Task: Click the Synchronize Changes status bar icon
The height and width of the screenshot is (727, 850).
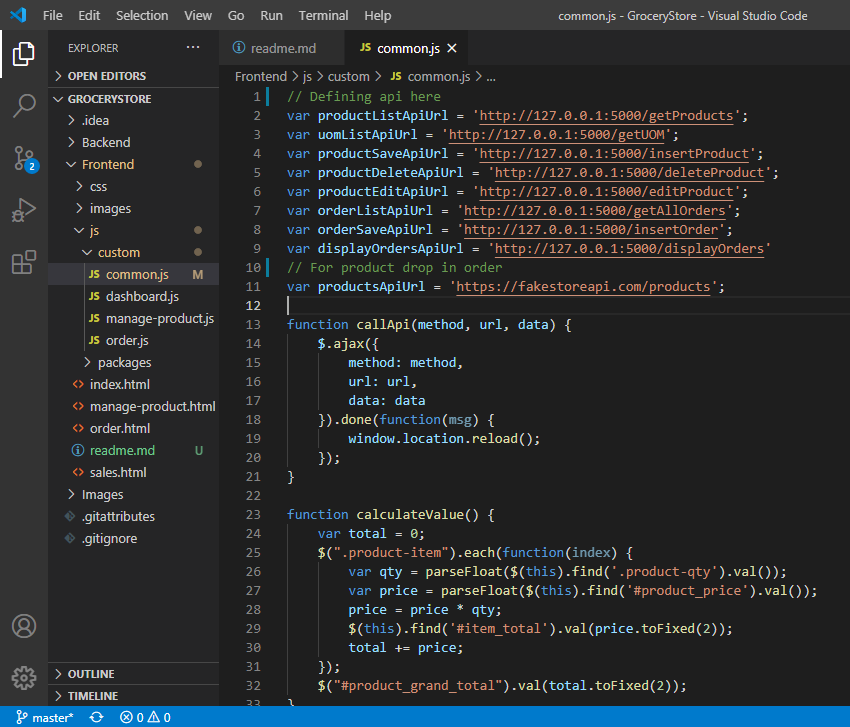Action: coord(96,717)
